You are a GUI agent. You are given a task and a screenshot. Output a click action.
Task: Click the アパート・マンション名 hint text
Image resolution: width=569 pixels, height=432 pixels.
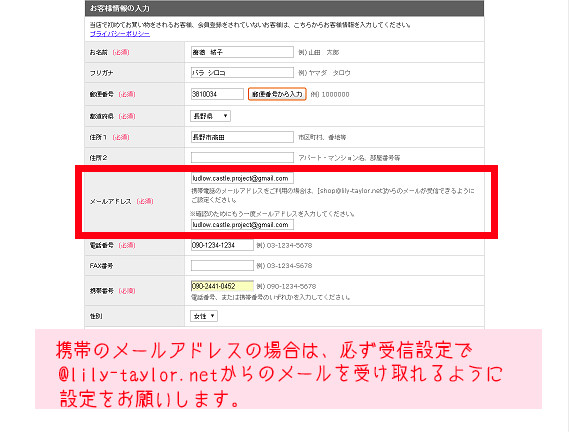(349, 158)
